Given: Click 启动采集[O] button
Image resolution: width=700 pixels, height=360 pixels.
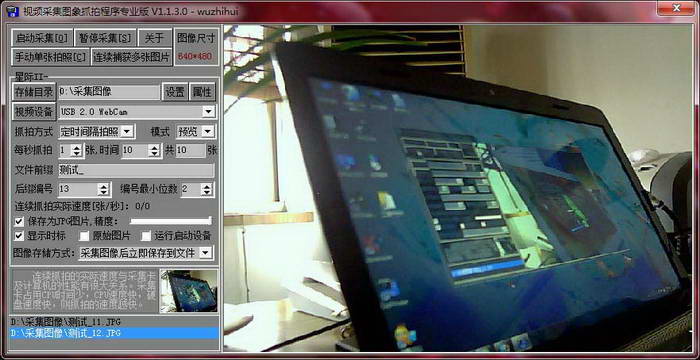Looking at the screenshot, I should pos(42,38).
